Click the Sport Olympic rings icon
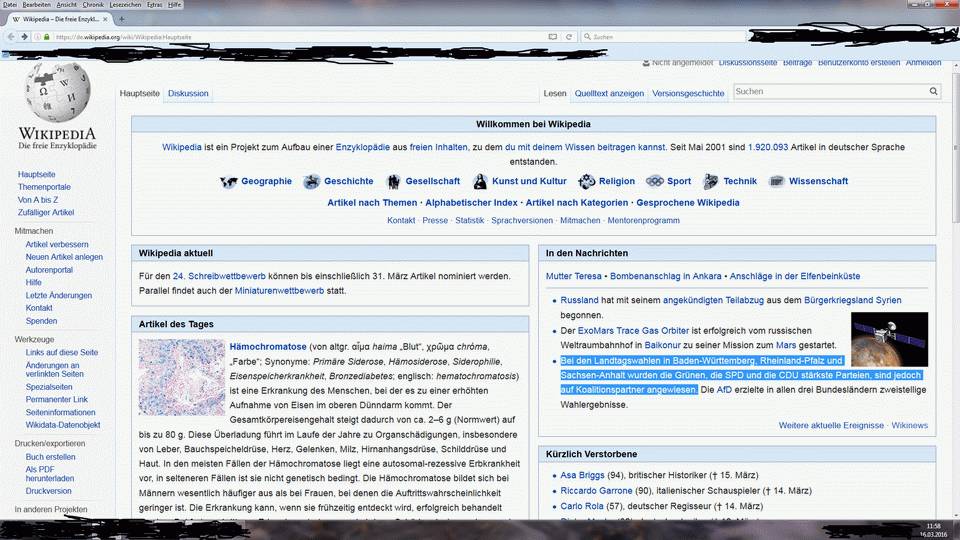 click(654, 181)
